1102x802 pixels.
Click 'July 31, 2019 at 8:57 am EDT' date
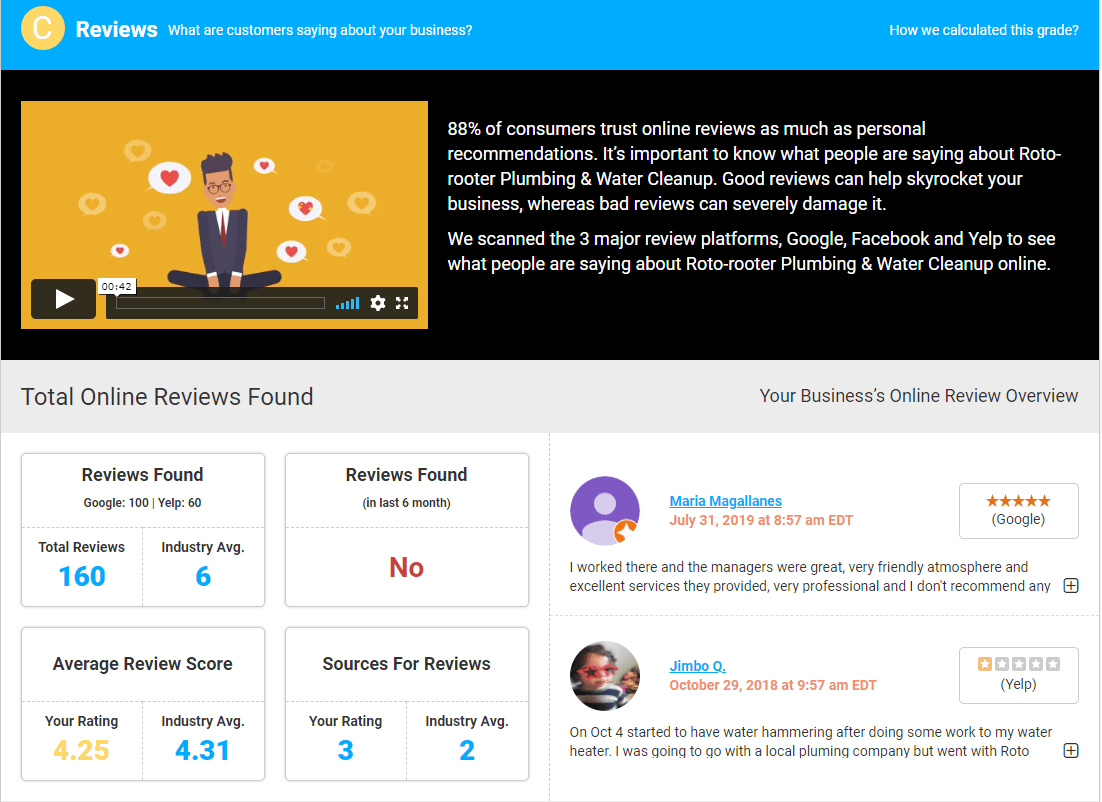[760, 520]
